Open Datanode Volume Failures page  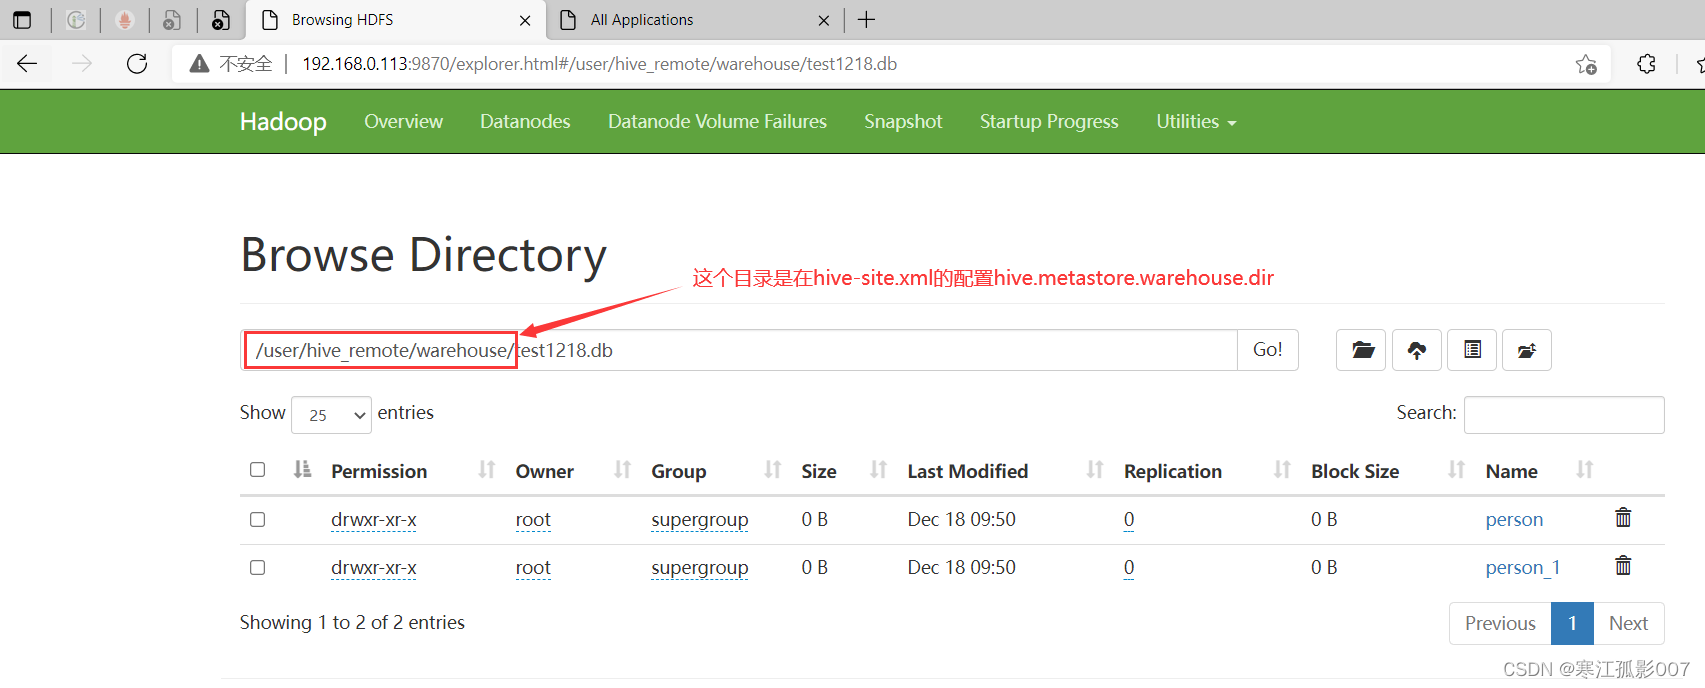717,121
